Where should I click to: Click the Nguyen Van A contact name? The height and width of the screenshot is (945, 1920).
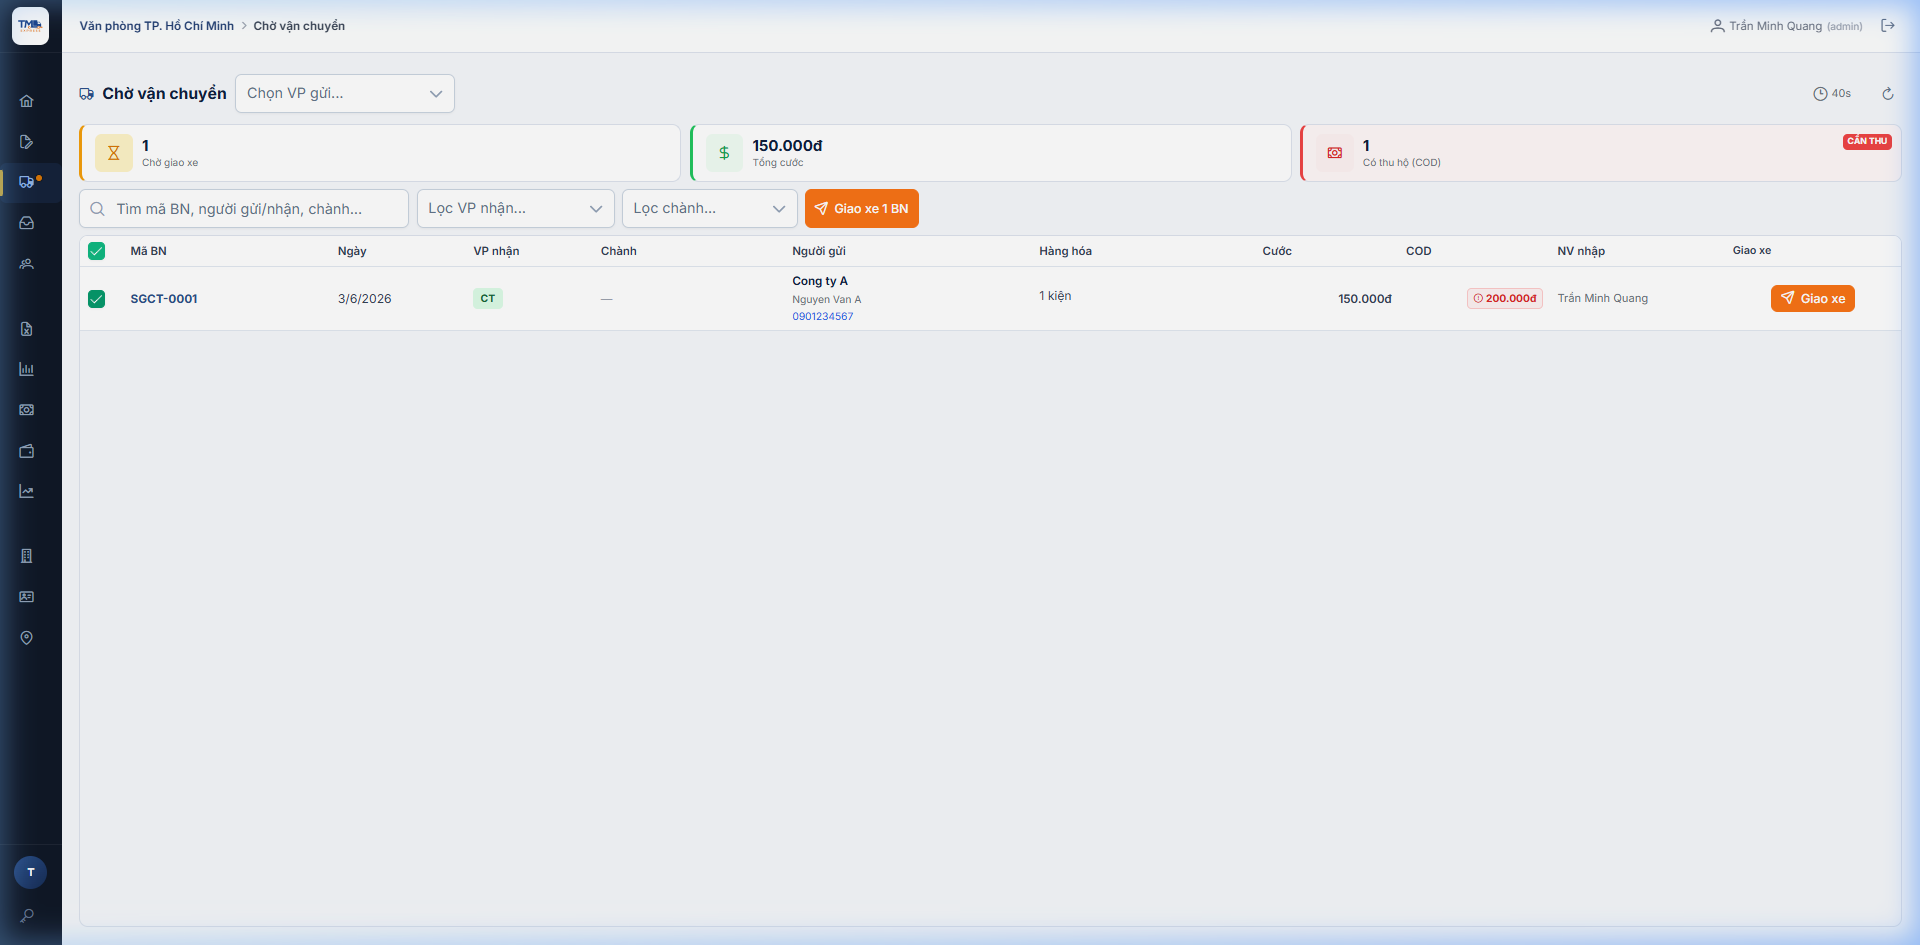[x=827, y=300]
